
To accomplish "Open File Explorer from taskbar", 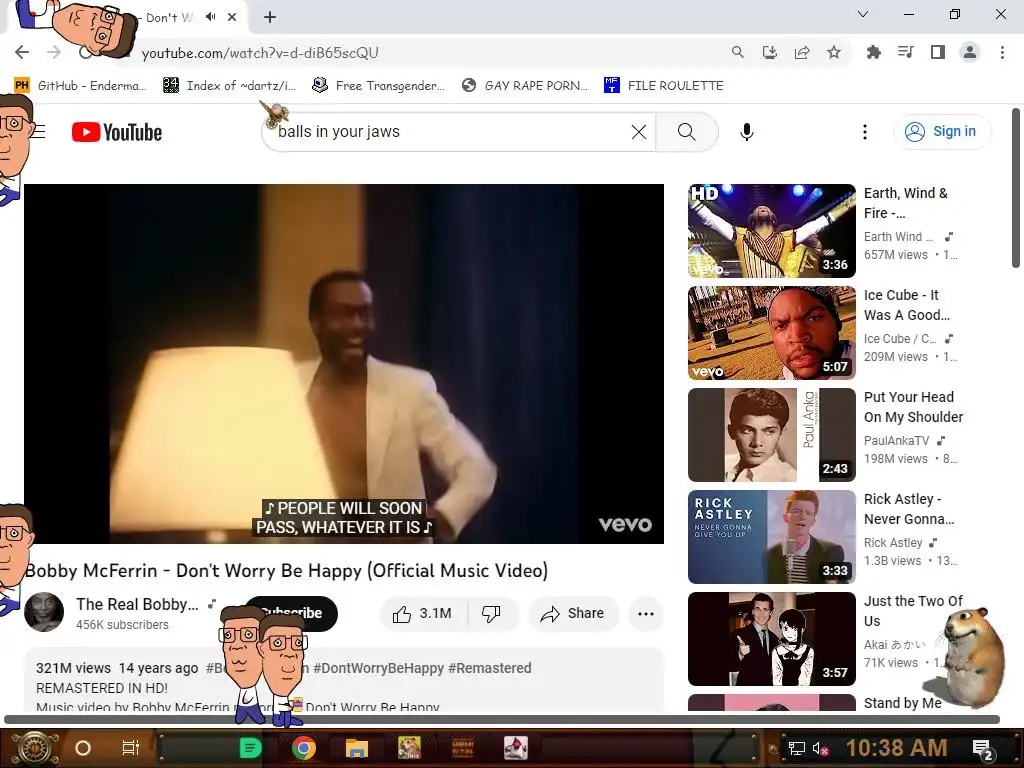I will [357, 748].
